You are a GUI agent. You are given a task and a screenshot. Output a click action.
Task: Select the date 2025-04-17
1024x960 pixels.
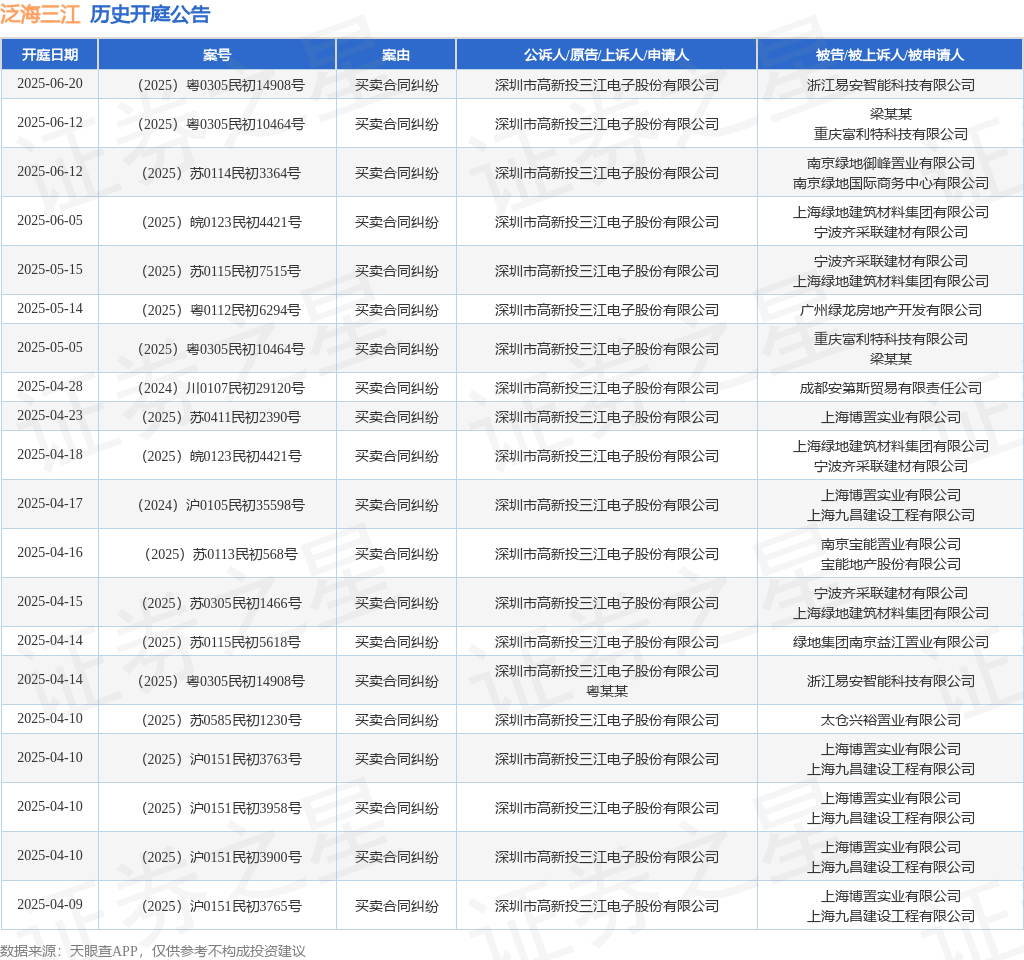pyautogui.click(x=50, y=504)
